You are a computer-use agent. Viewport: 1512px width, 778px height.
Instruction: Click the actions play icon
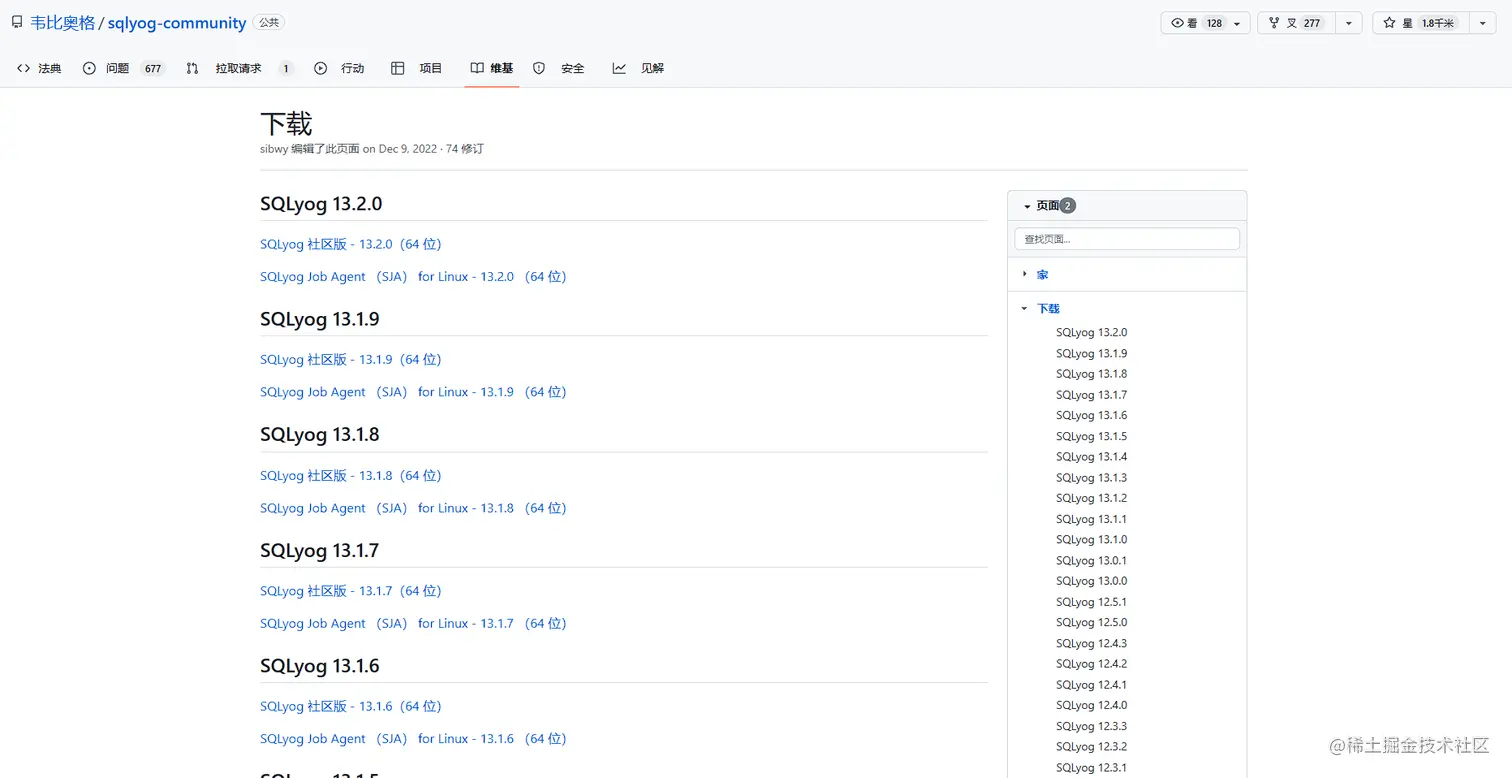pyautogui.click(x=320, y=68)
